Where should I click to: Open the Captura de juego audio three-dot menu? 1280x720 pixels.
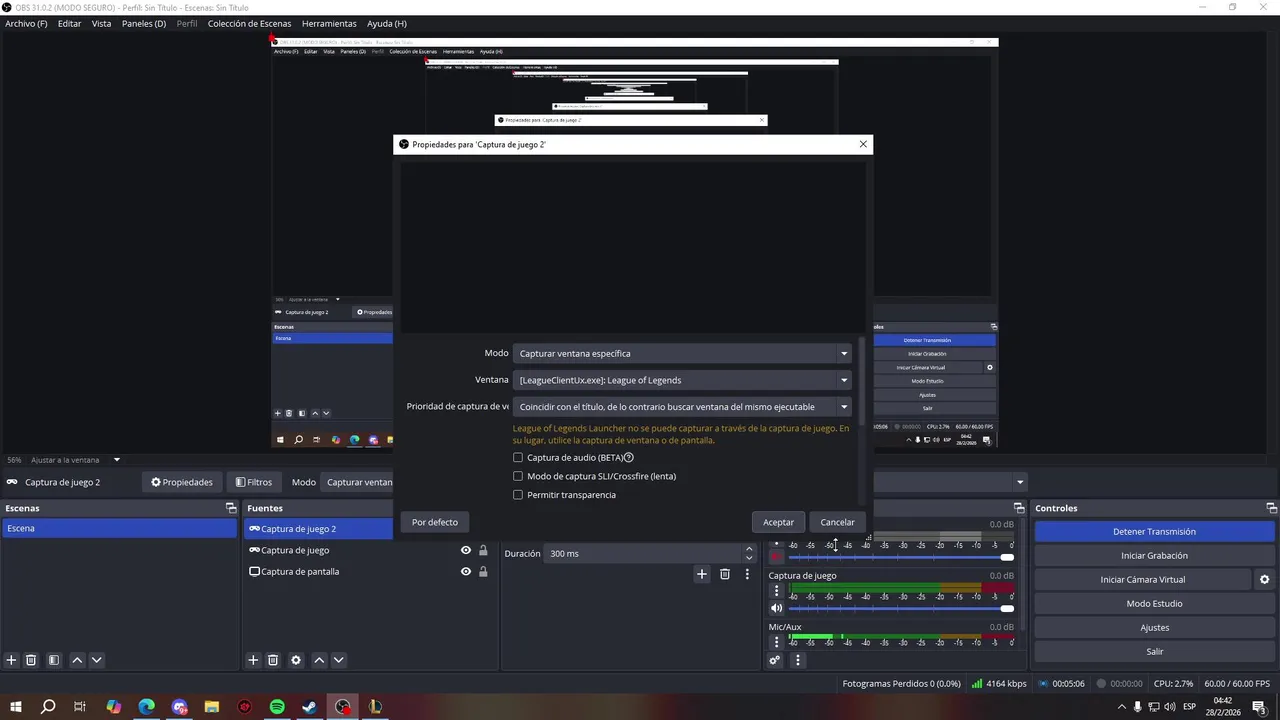tap(776, 591)
